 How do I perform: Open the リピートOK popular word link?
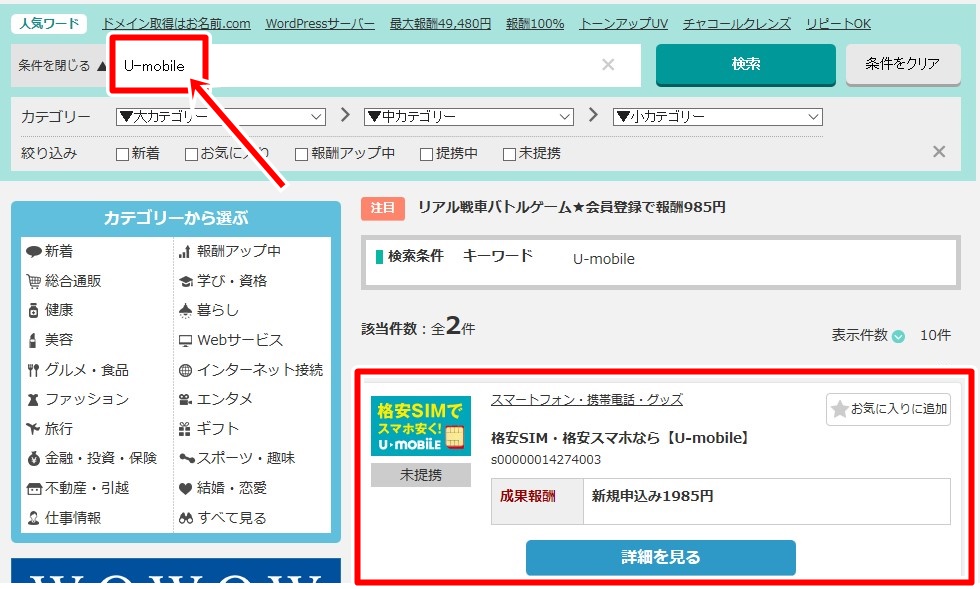838,24
